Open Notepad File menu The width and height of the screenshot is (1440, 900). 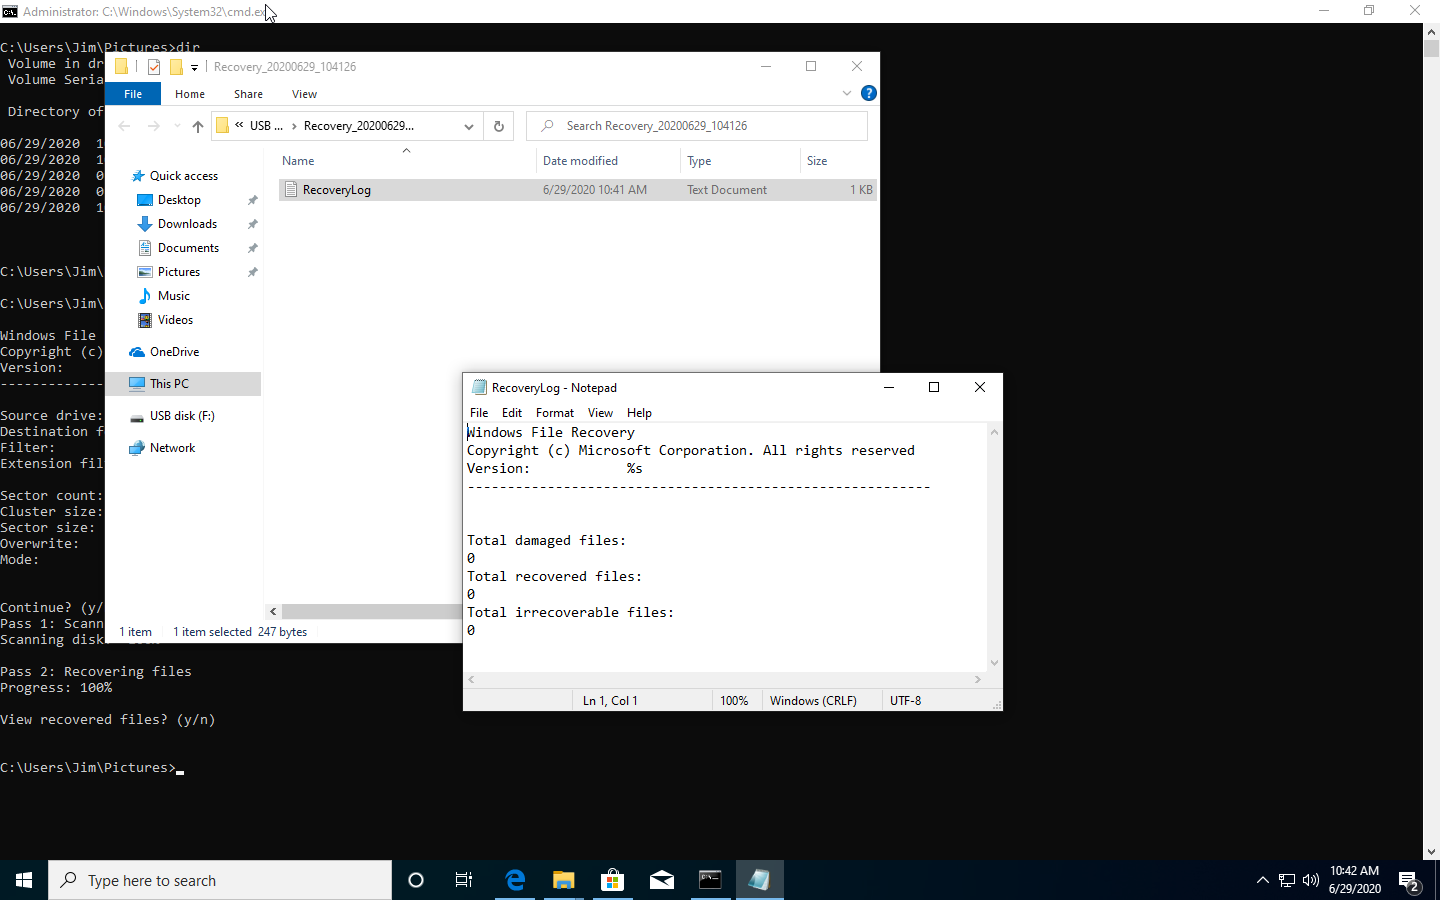pyautogui.click(x=479, y=413)
